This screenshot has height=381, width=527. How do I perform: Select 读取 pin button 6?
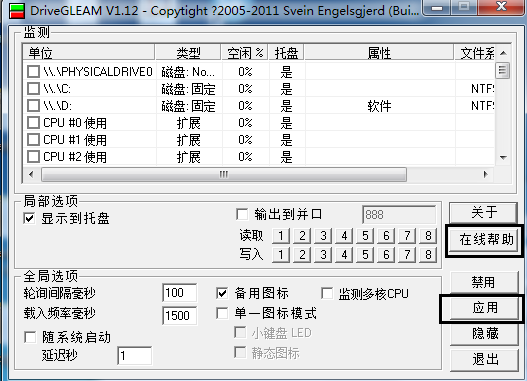point(386,236)
